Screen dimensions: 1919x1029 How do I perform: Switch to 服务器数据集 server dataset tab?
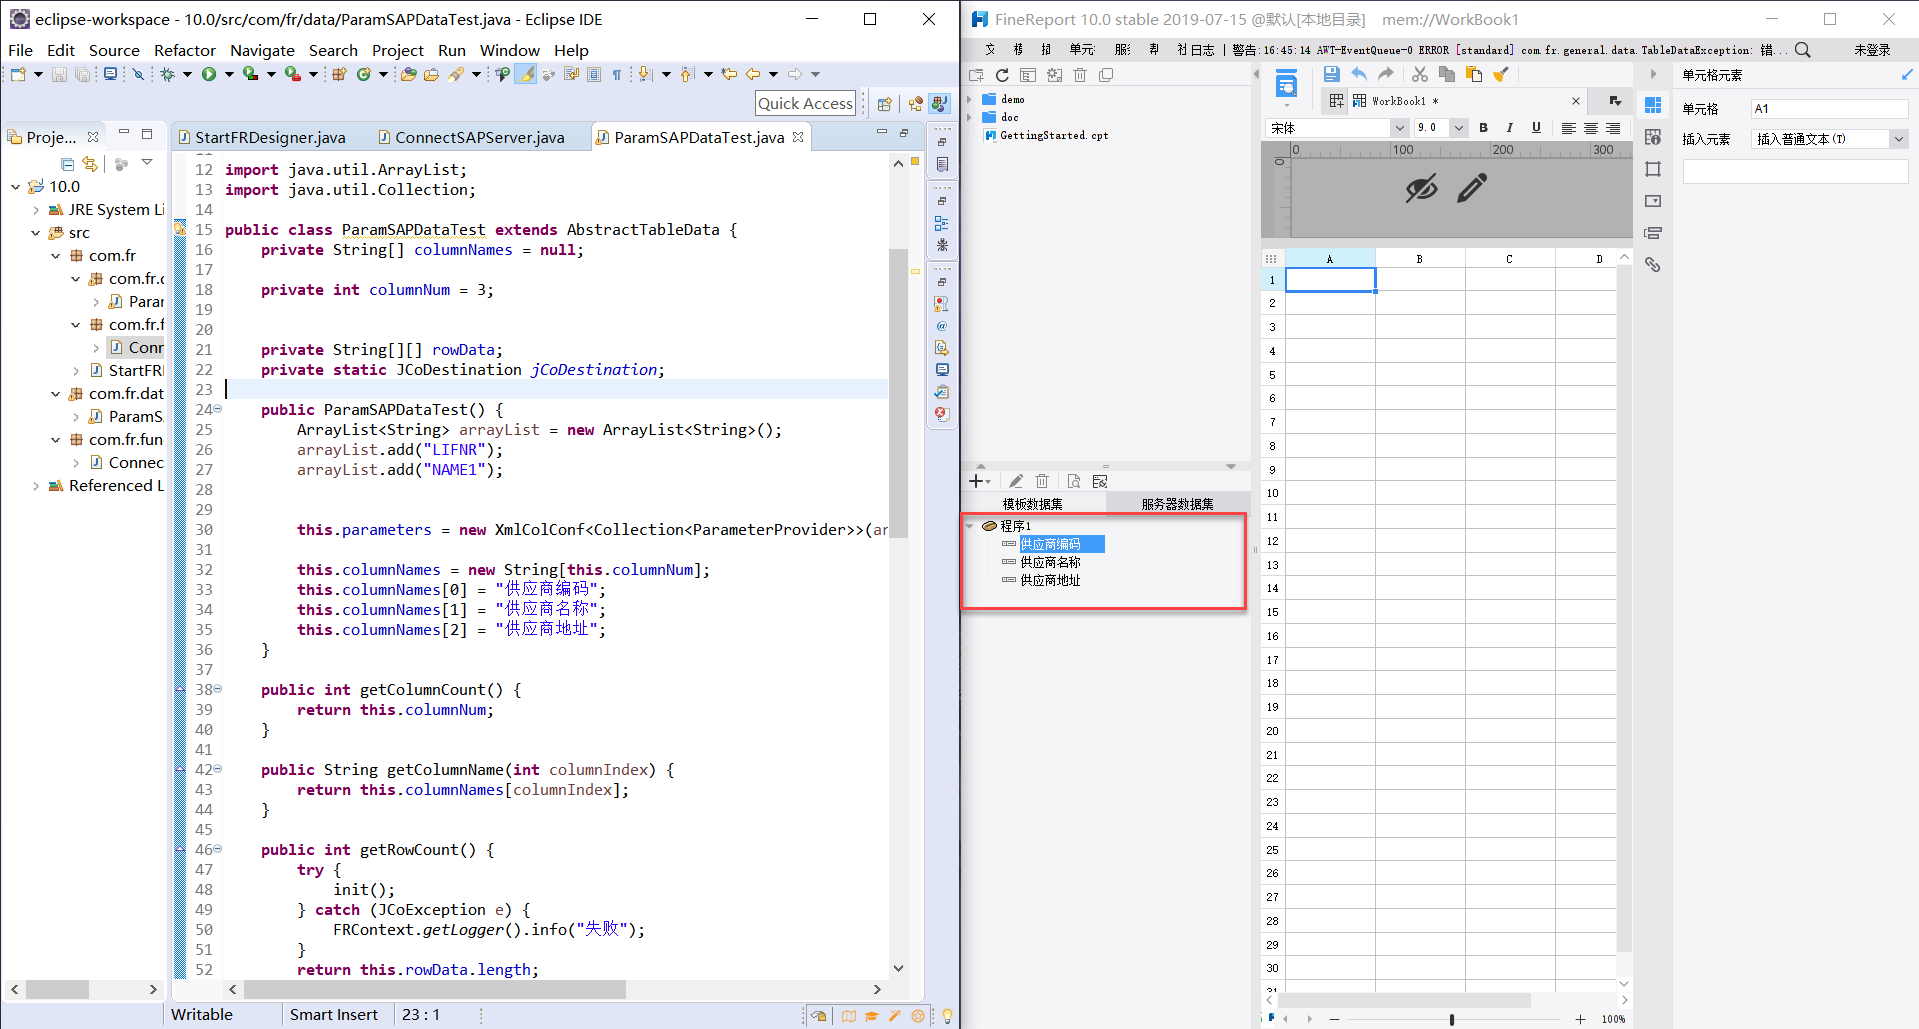(x=1177, y=504)
